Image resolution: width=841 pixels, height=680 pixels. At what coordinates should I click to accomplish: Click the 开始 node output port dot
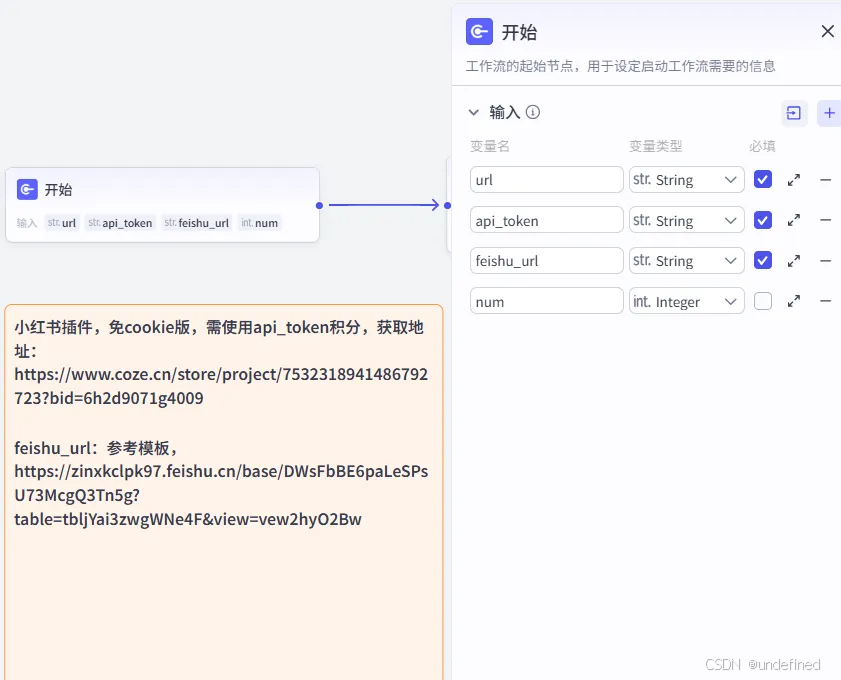click(320, 205)
